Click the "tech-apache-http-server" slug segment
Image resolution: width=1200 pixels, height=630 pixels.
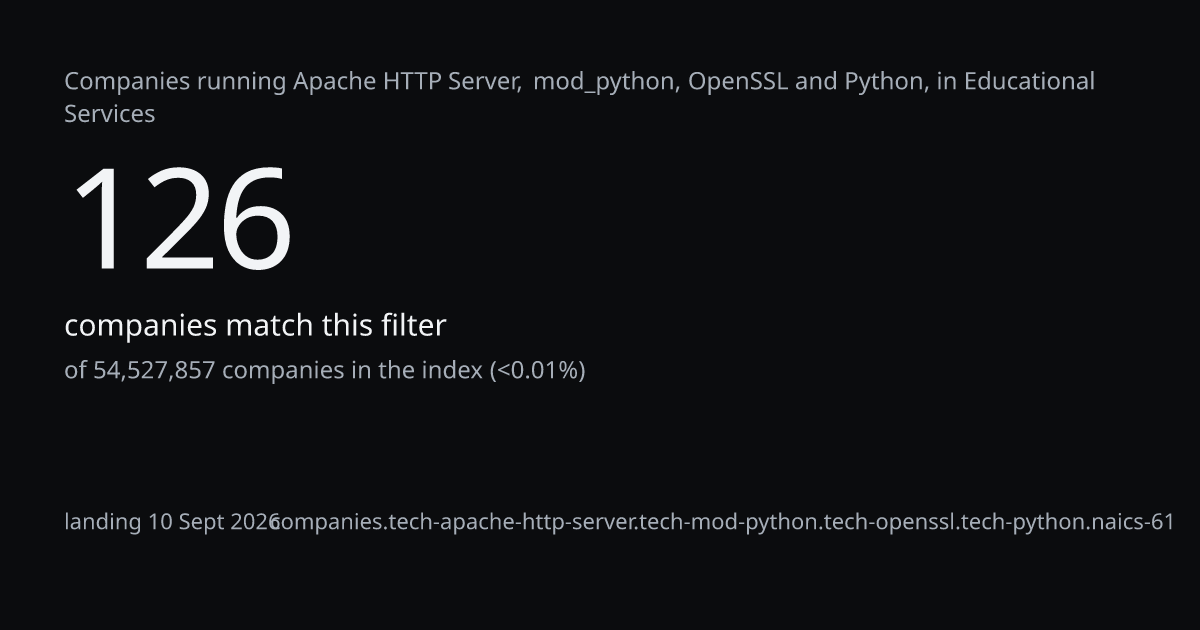pyautogui.click(x=513, y=522)
